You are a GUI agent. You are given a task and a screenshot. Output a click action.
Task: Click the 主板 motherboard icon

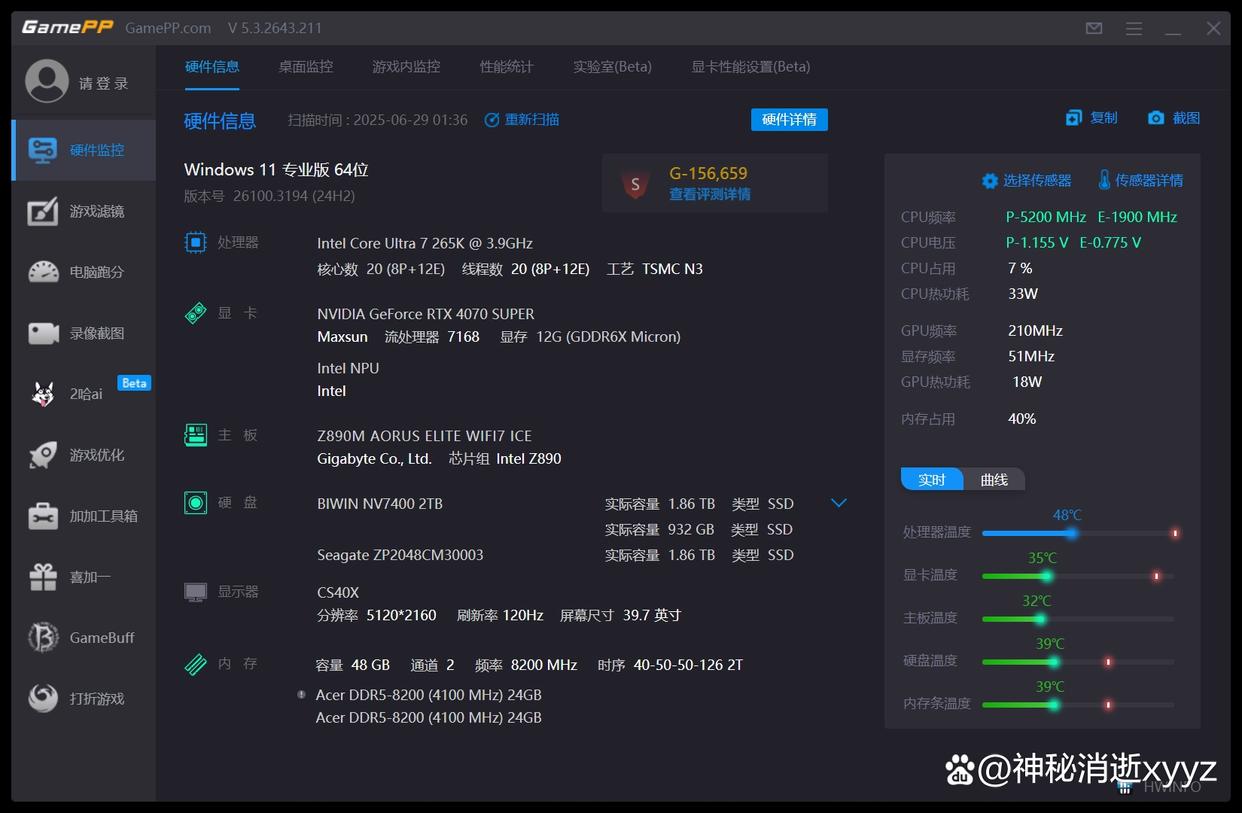tap(196, 435)
